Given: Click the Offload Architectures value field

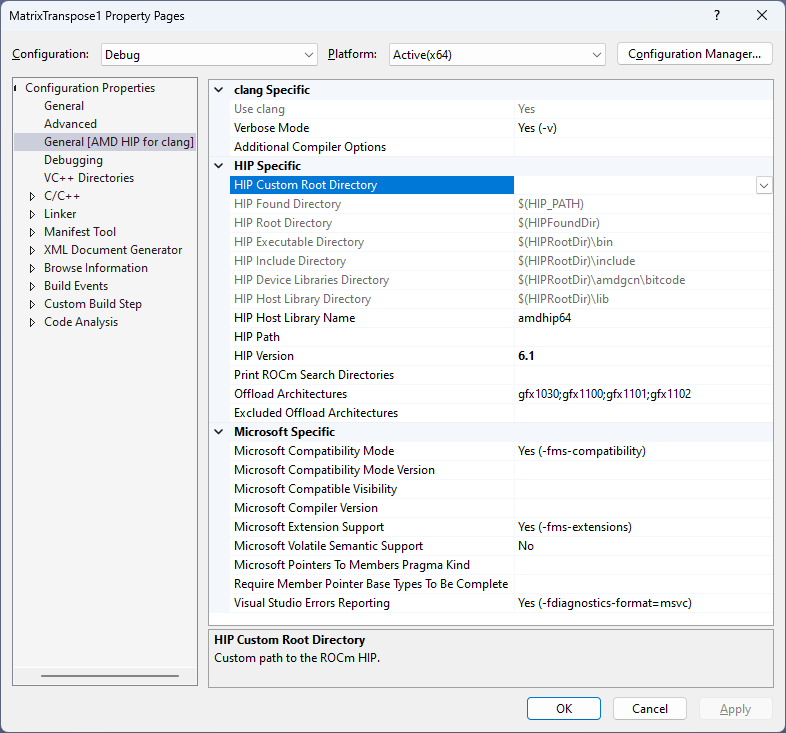Looking at the screenshot, I should tap(640, 394).
